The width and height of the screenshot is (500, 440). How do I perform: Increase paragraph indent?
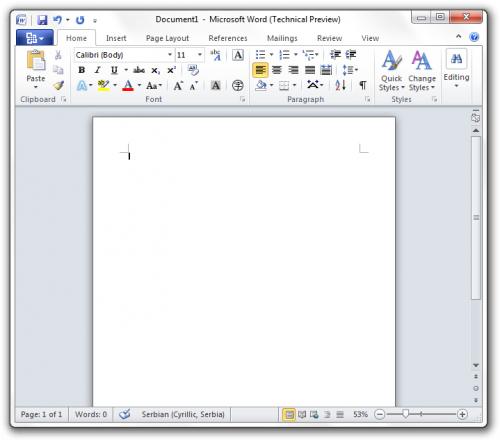pyautogui.click(x=351, y=54)
